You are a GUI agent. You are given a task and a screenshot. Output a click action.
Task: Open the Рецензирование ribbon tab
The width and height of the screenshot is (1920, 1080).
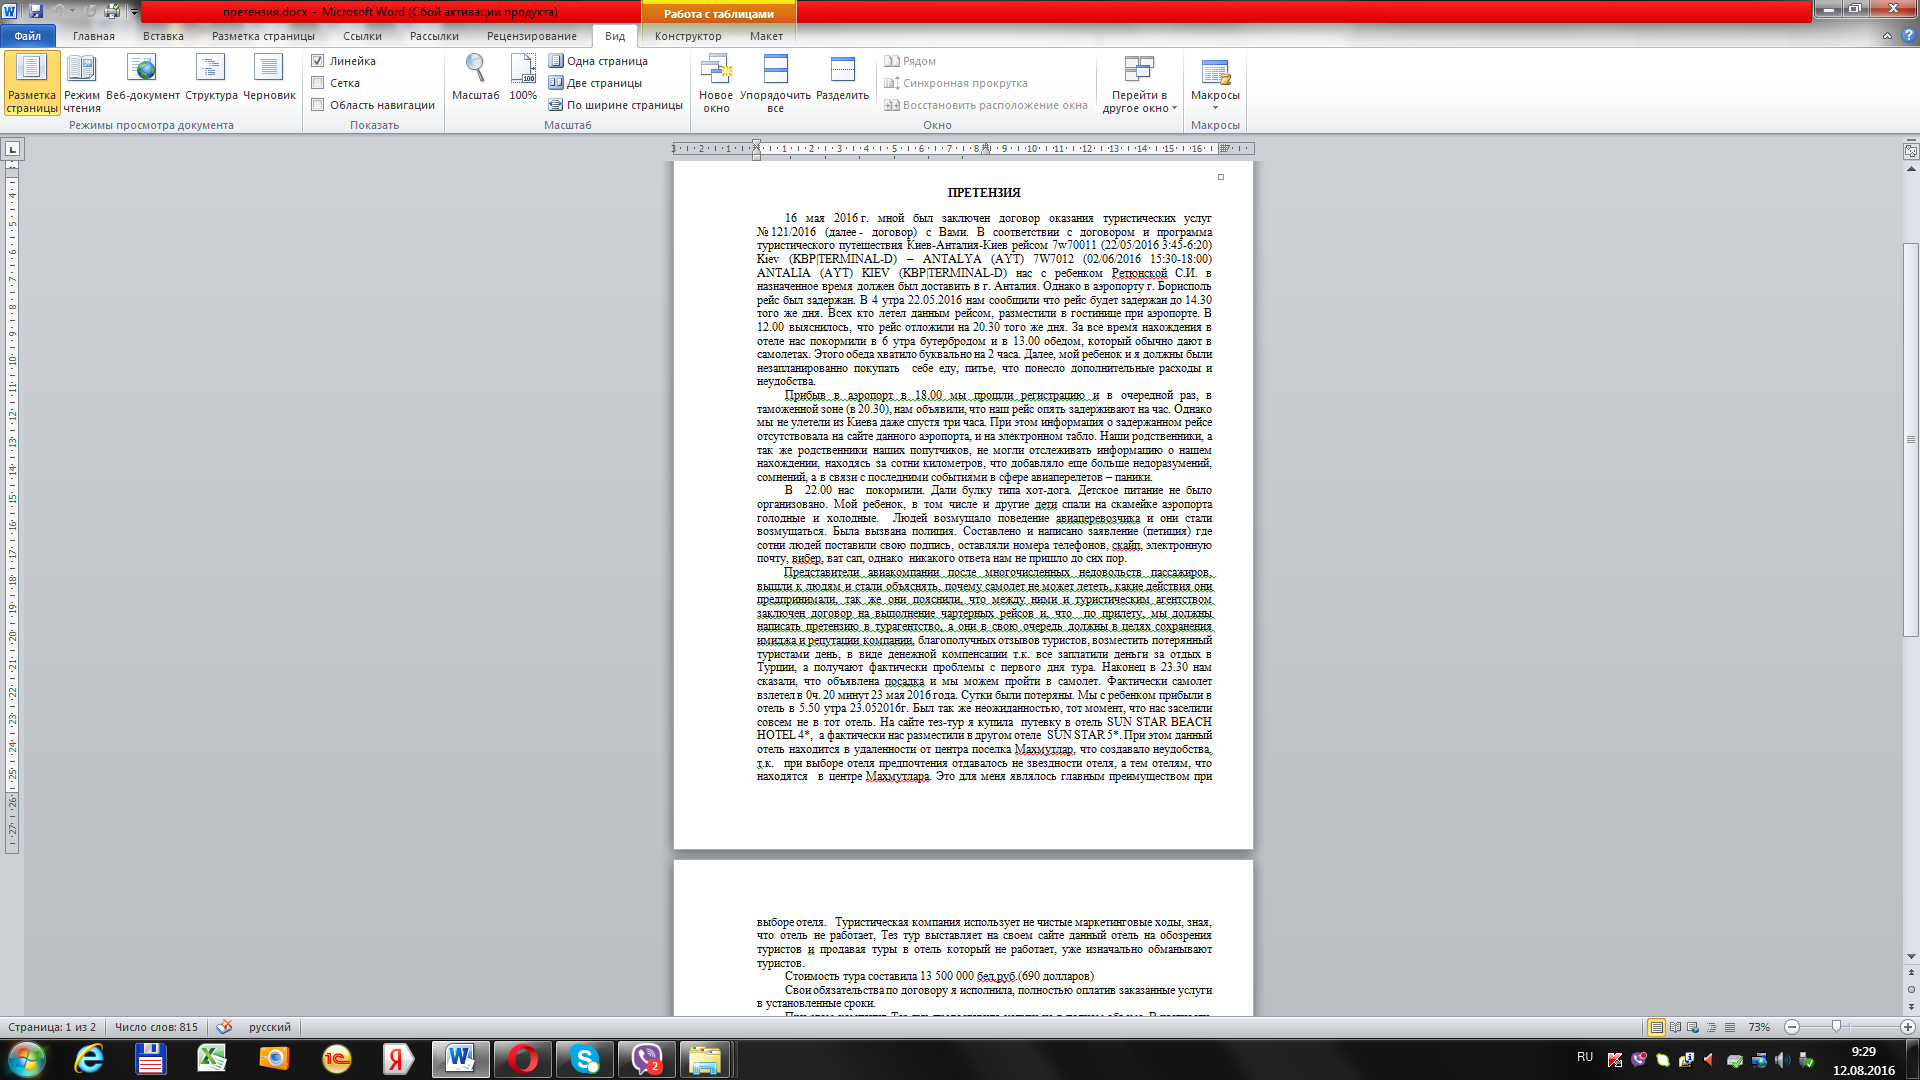(x=531, y=36)
